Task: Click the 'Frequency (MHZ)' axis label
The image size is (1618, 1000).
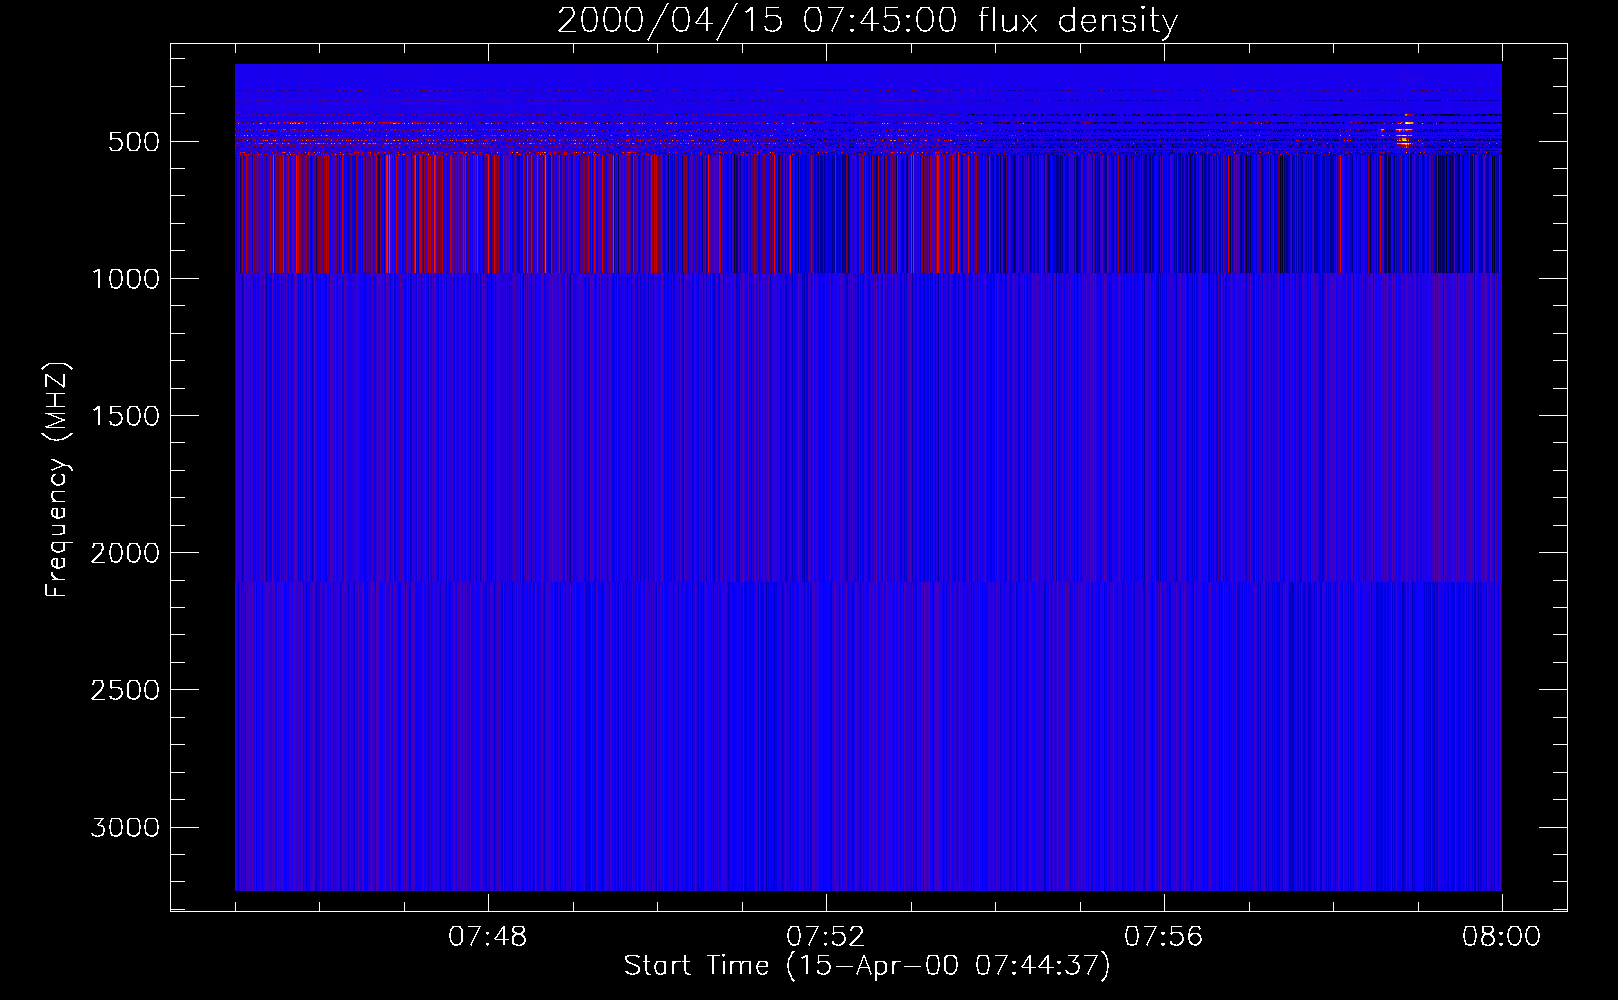Action: [58, 480]
